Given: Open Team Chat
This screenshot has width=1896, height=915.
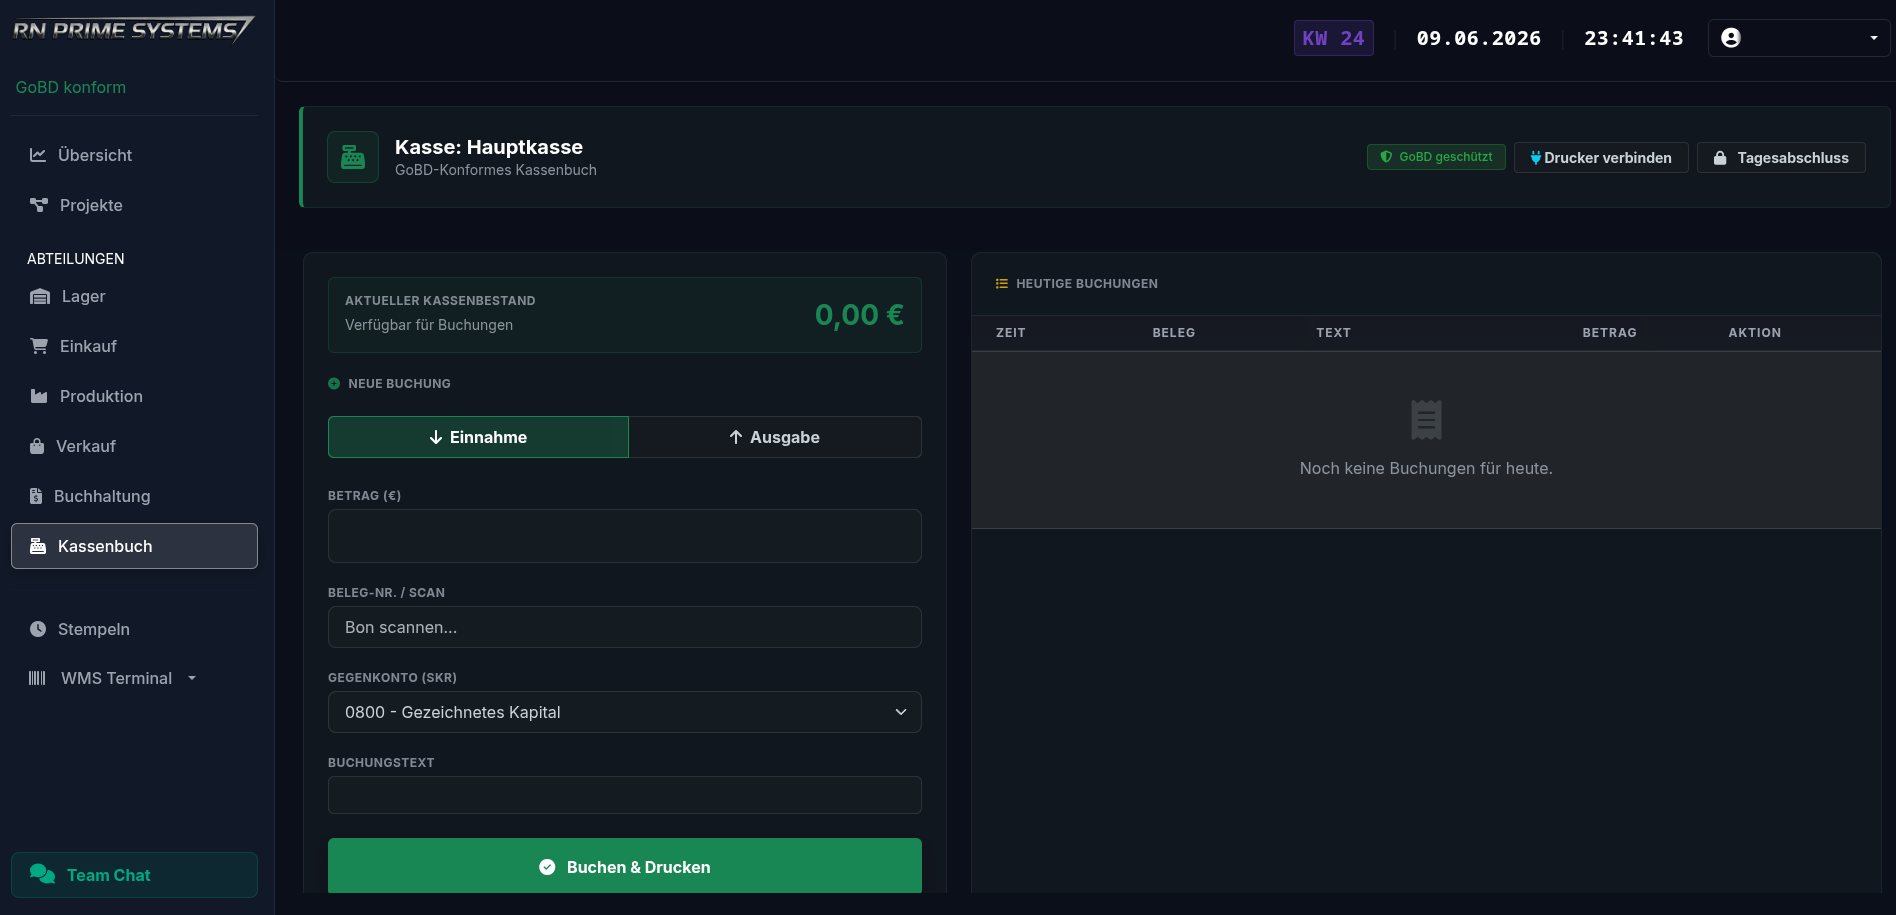Looking at the screenshot, I should (134, 875).
